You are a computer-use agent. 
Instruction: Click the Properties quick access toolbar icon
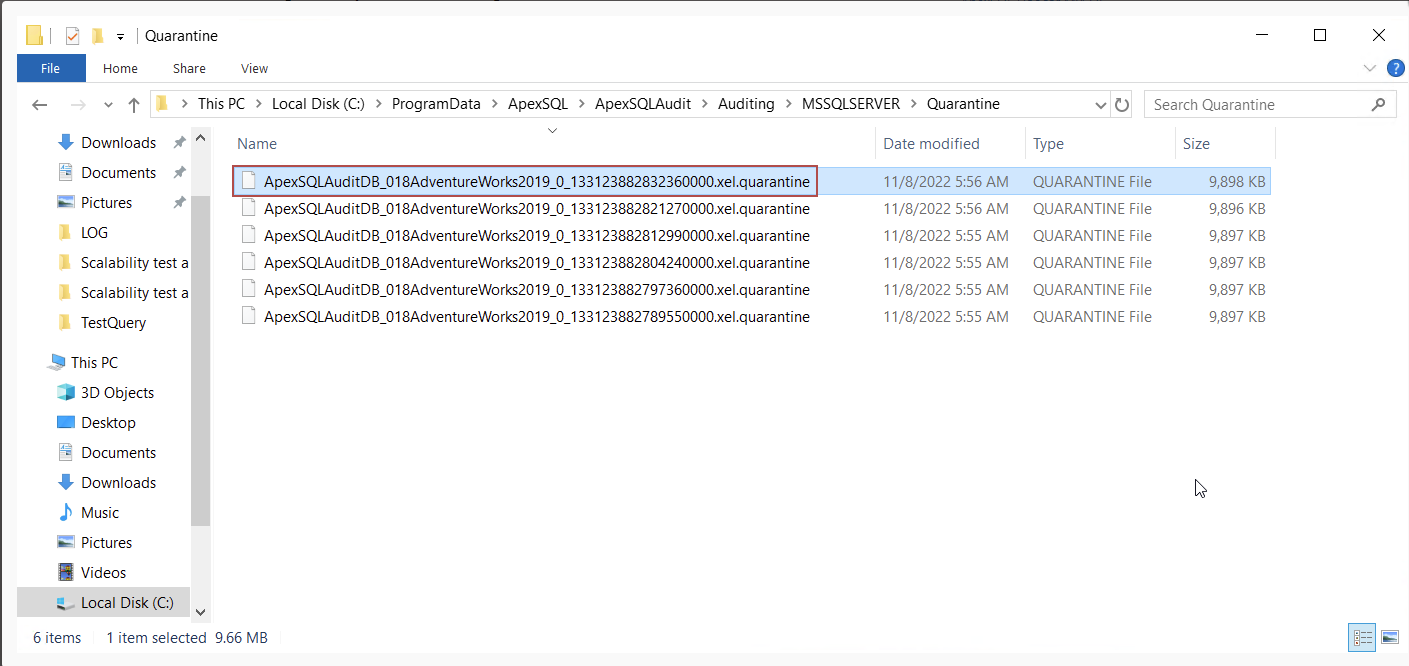pos(72,36)
